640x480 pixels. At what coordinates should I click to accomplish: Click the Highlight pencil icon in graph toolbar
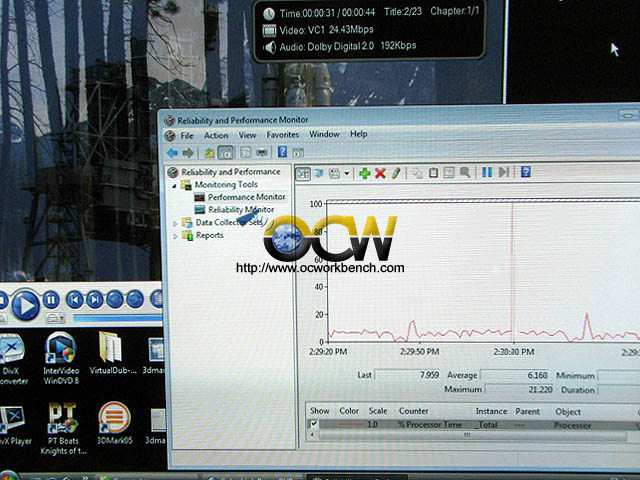396,173
